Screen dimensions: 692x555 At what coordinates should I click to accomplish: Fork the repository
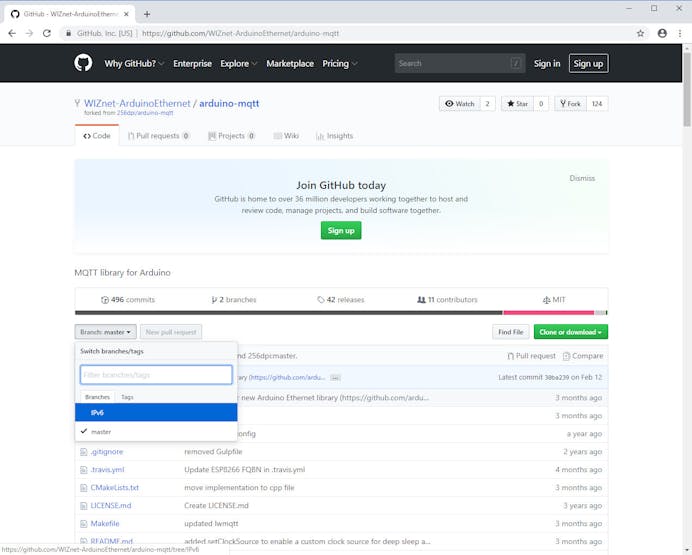point(570,104)
